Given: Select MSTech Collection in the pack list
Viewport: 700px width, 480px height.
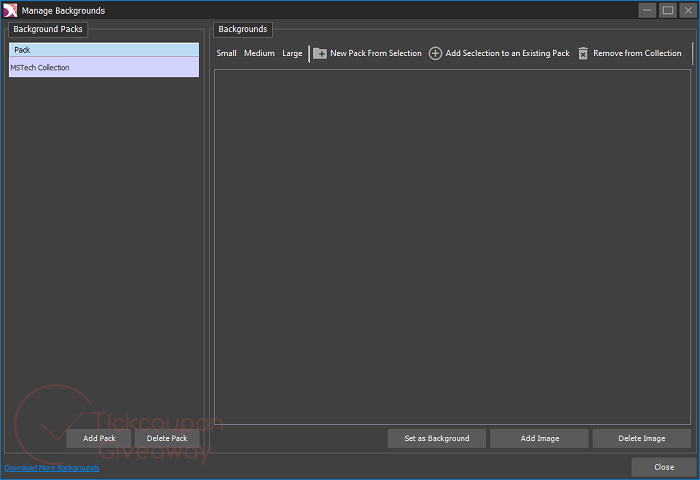Looking at the screenshot, I should [x=104, y=67].
